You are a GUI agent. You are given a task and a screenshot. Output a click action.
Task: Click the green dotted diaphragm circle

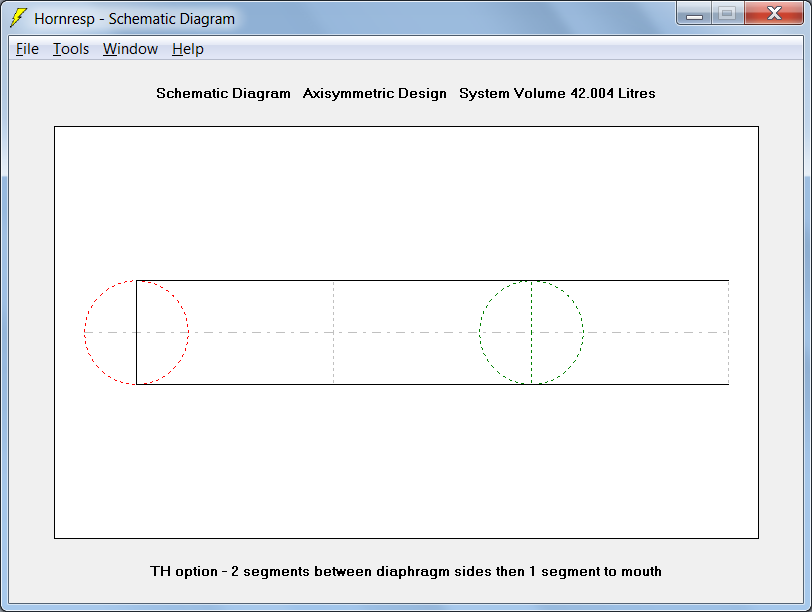pyautogui.click(x=531, y=332)
